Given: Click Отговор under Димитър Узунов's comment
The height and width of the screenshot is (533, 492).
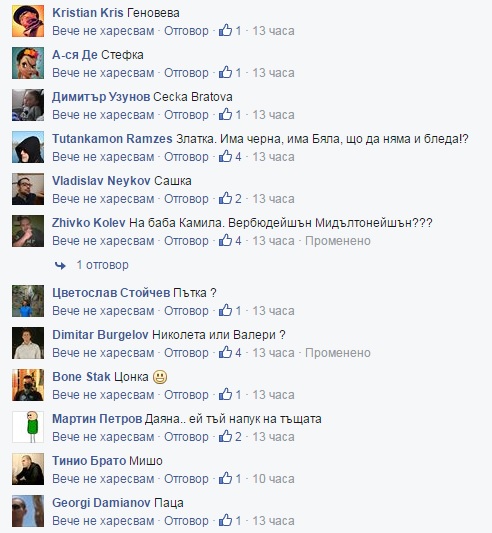Looking at the screenshot, I should pos(186,115).
